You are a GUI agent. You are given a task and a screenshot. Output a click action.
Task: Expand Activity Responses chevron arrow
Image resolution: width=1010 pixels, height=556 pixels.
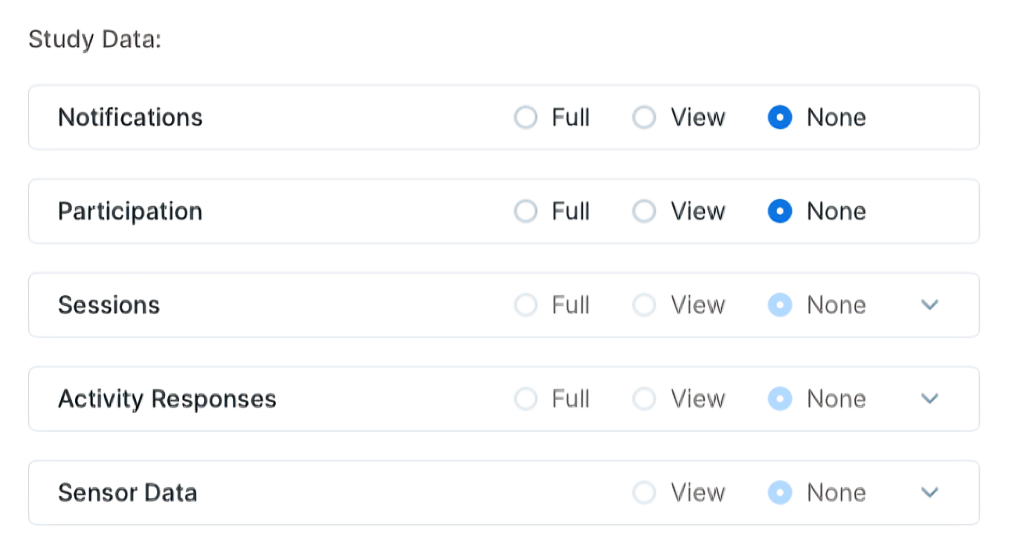[x=930, y=400]
